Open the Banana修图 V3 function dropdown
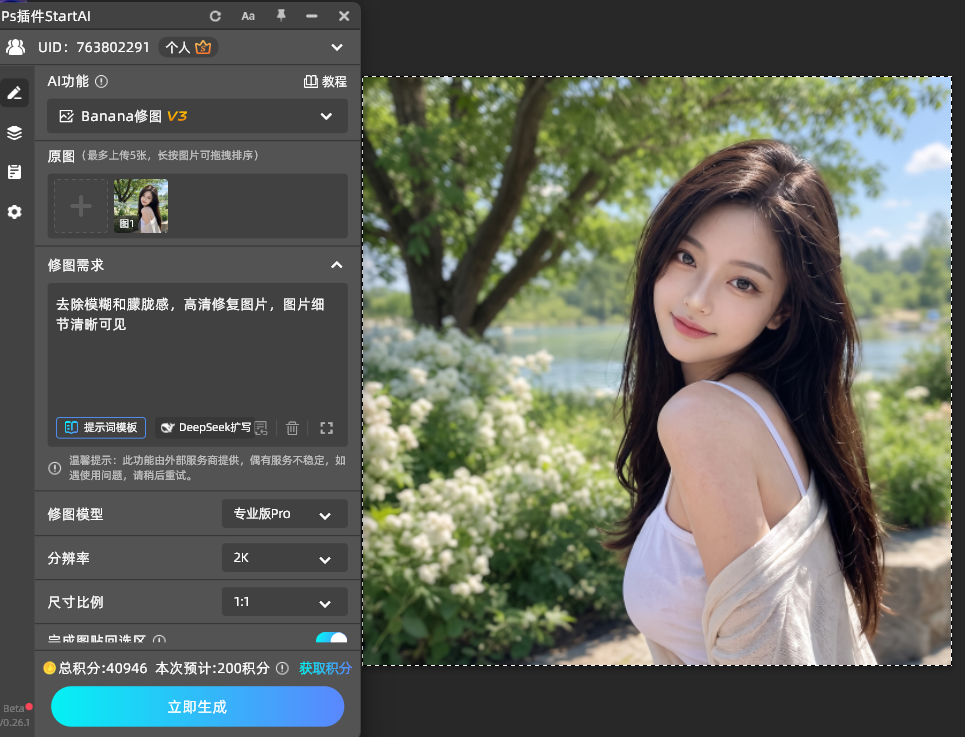Image resolution: width=965 pixels, height=737 pixels. pos(198,116)
